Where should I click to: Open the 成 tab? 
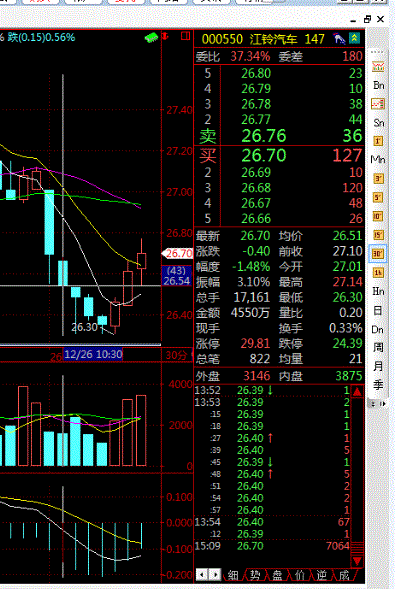pyautogui.click(x=344, y=575)
